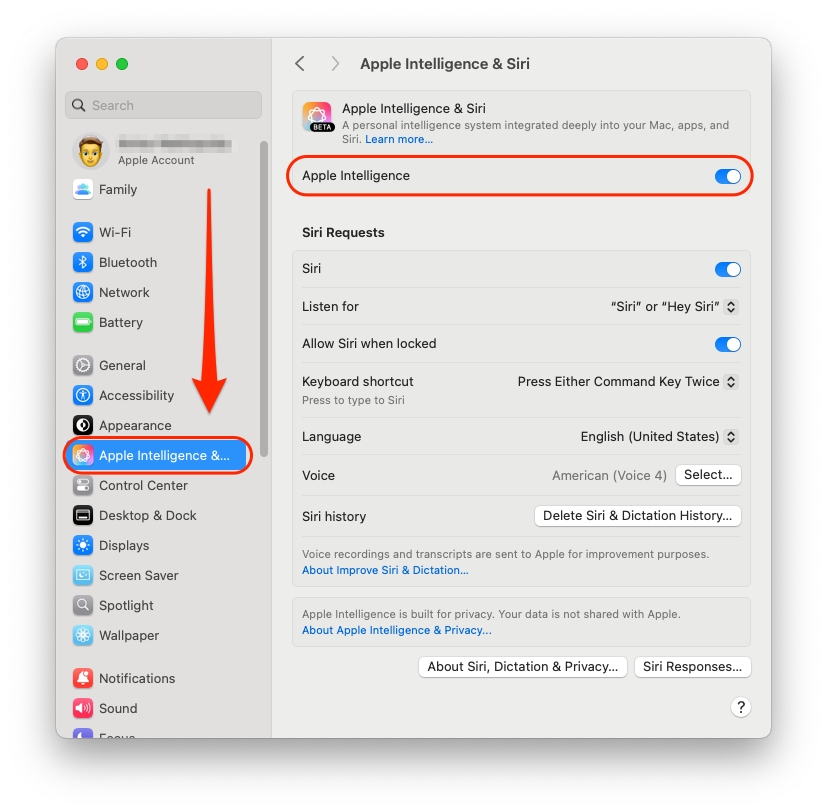827x812 pixels.
Task: Open the Control Center icon
Action: pos(83,486)
